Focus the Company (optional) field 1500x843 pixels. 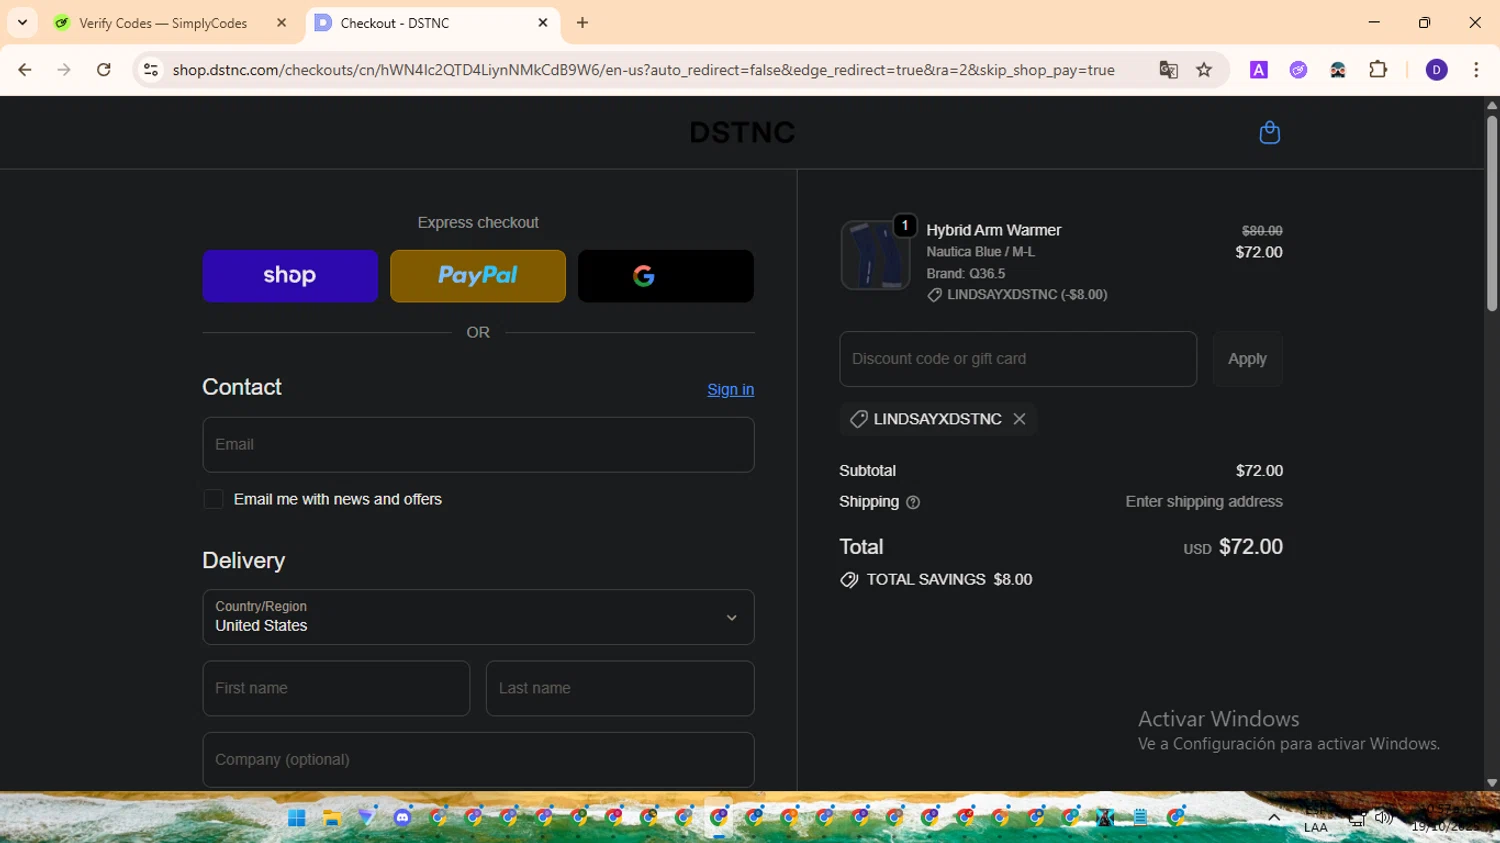tap(478, 760)
